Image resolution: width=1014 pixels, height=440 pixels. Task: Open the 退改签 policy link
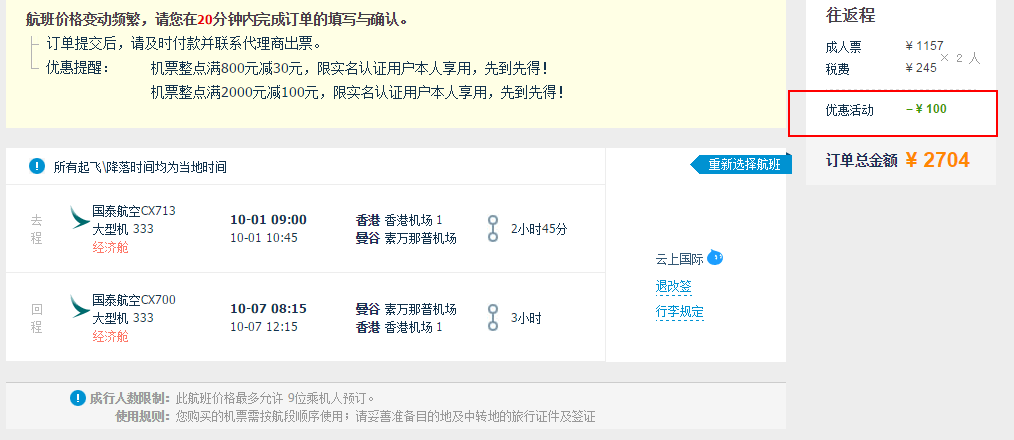(673, 286)
